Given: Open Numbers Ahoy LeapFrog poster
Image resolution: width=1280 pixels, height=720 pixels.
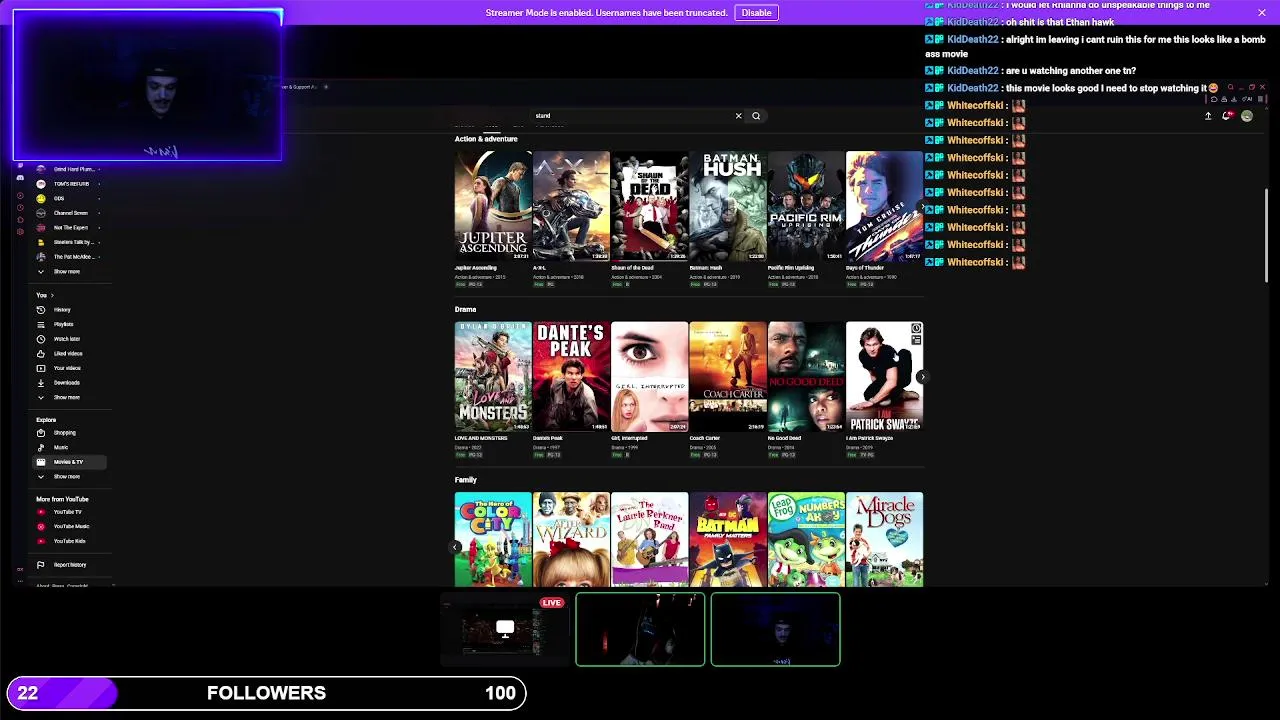Looking at the screenshot, I should 806,539.
